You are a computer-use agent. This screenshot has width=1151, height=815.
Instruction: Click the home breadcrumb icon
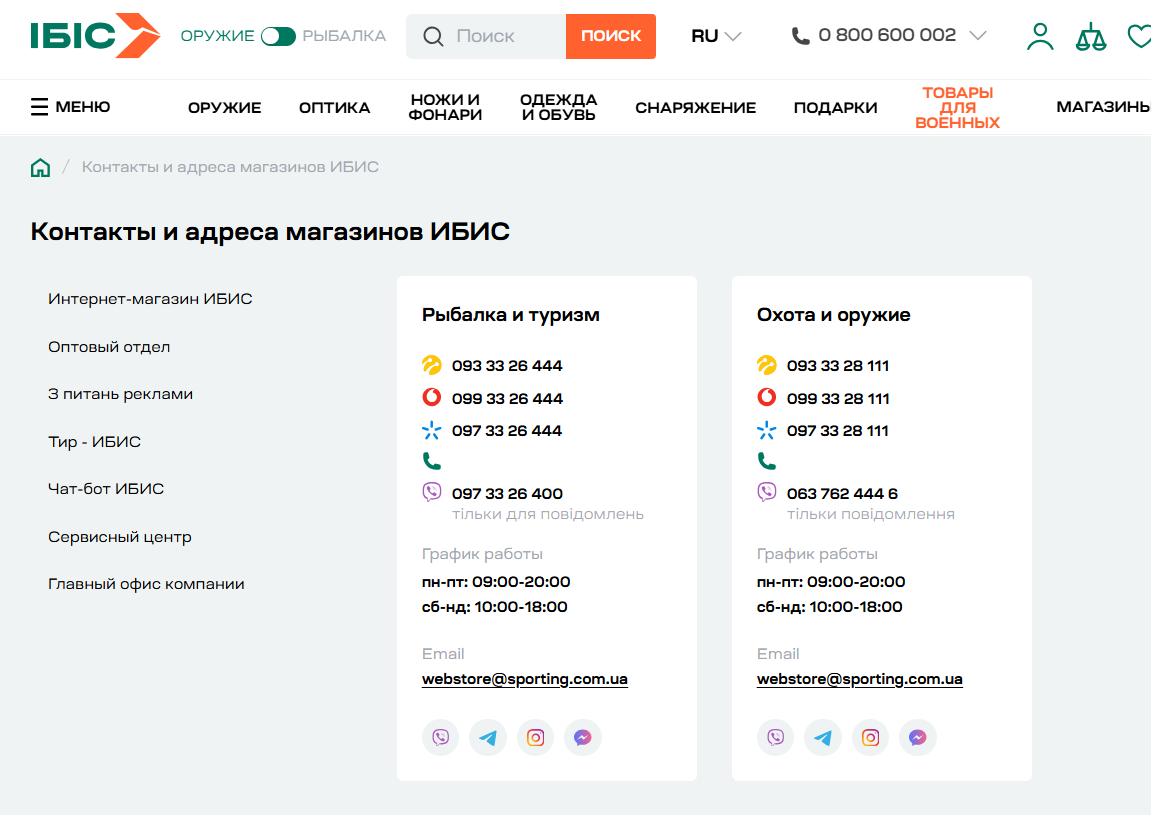coord(40,167)
